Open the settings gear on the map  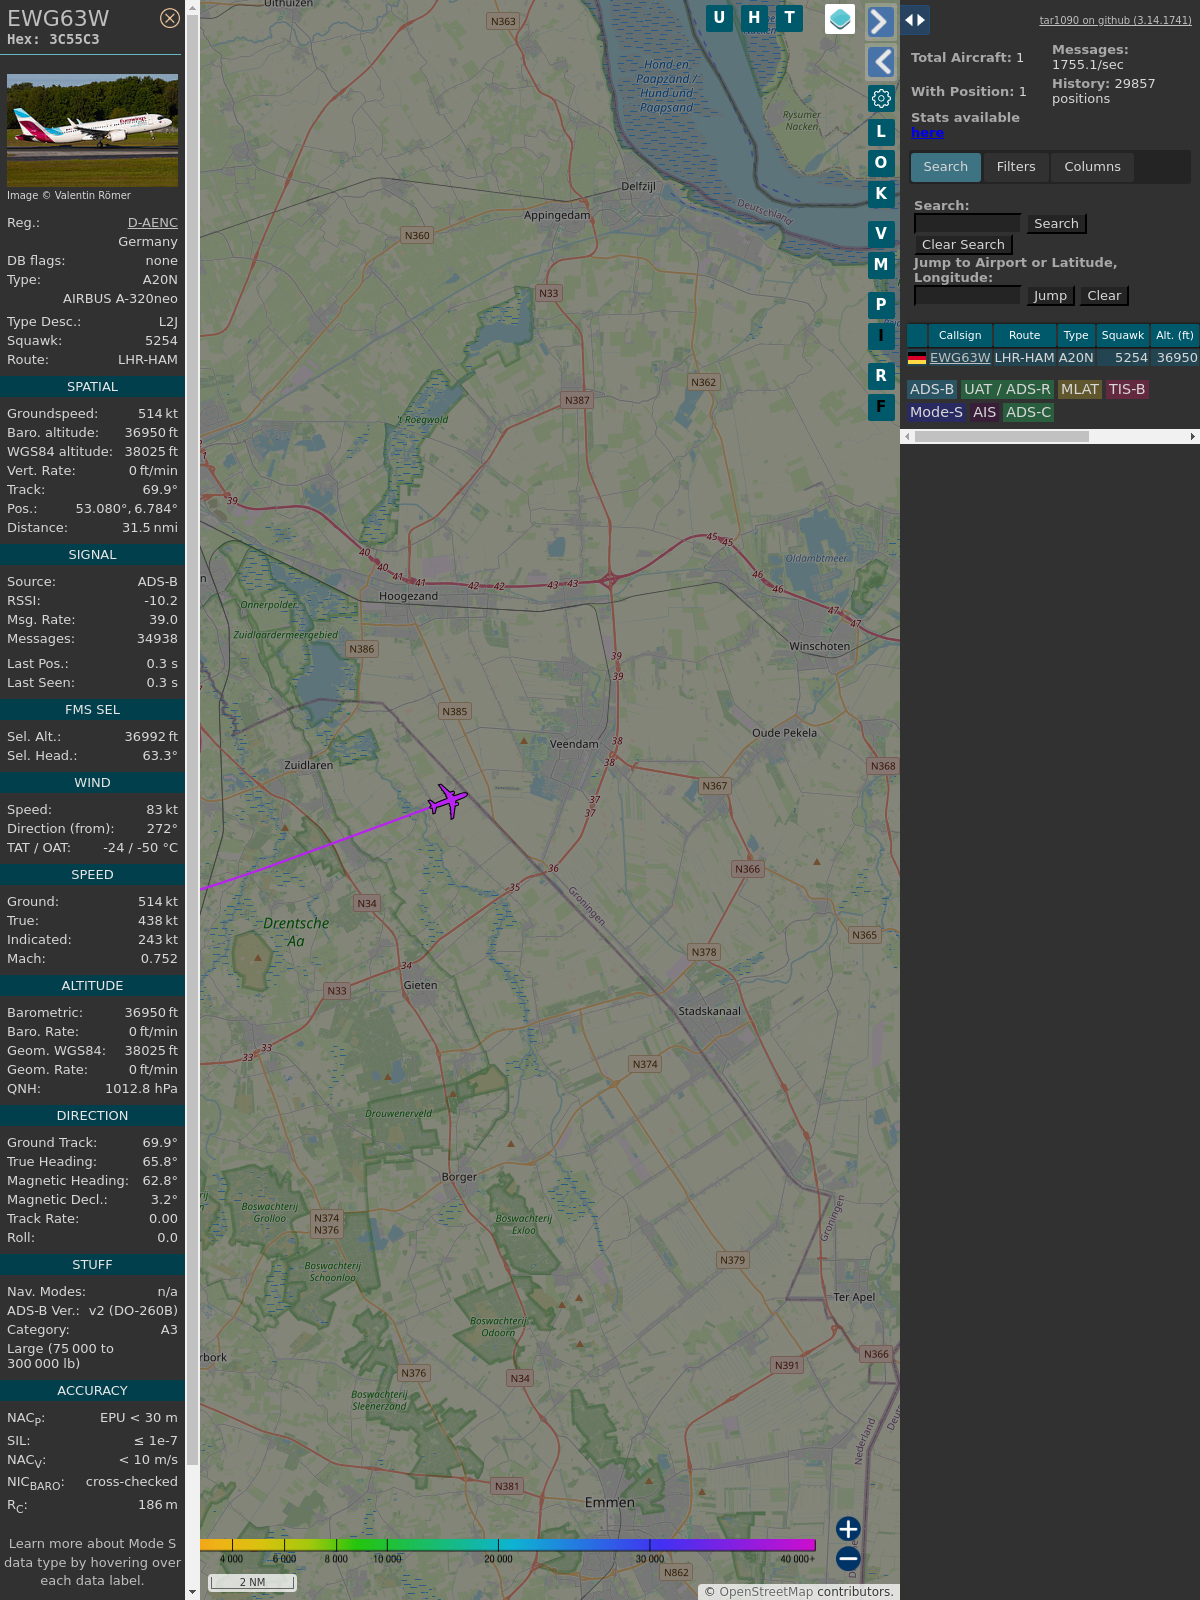(x=881, y=98)
